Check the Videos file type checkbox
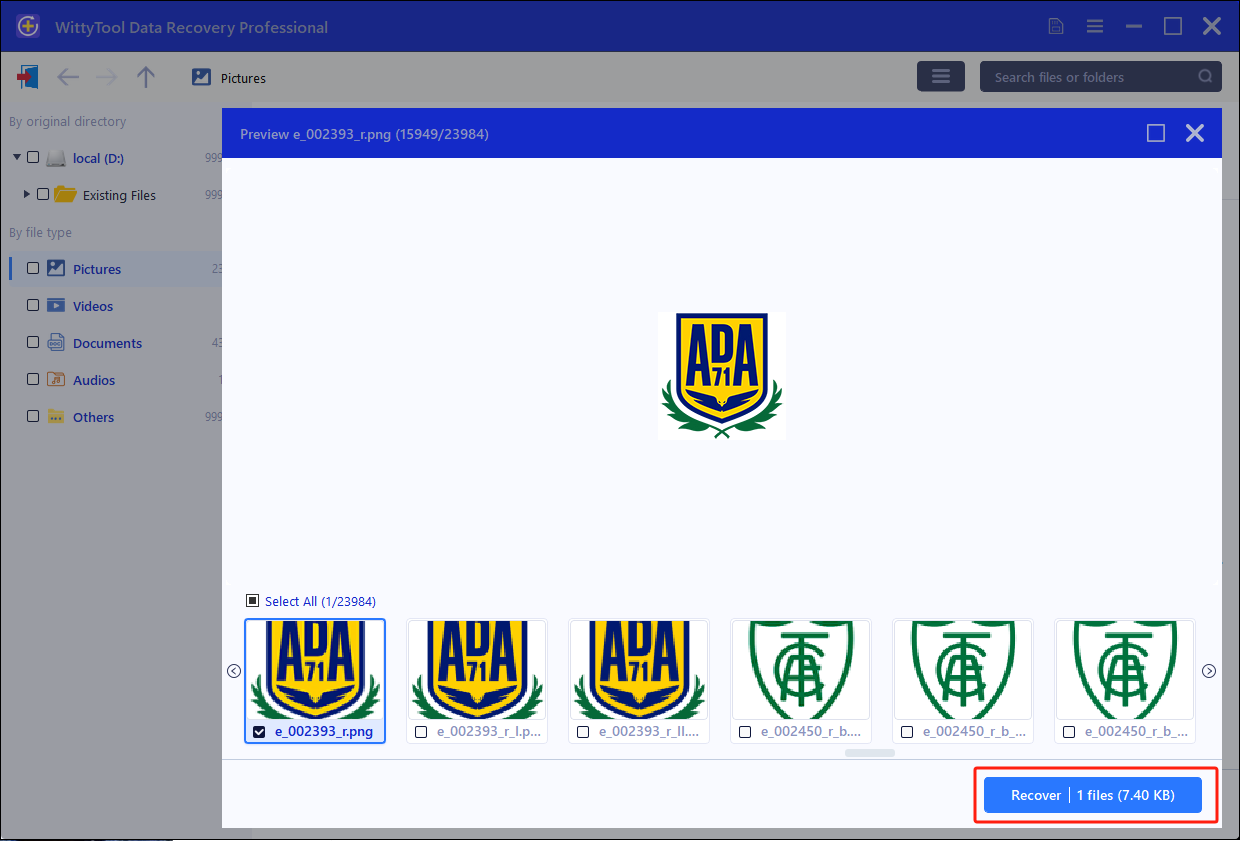The height and width of the screenshot is (841, 1240). tap(33, 306)
